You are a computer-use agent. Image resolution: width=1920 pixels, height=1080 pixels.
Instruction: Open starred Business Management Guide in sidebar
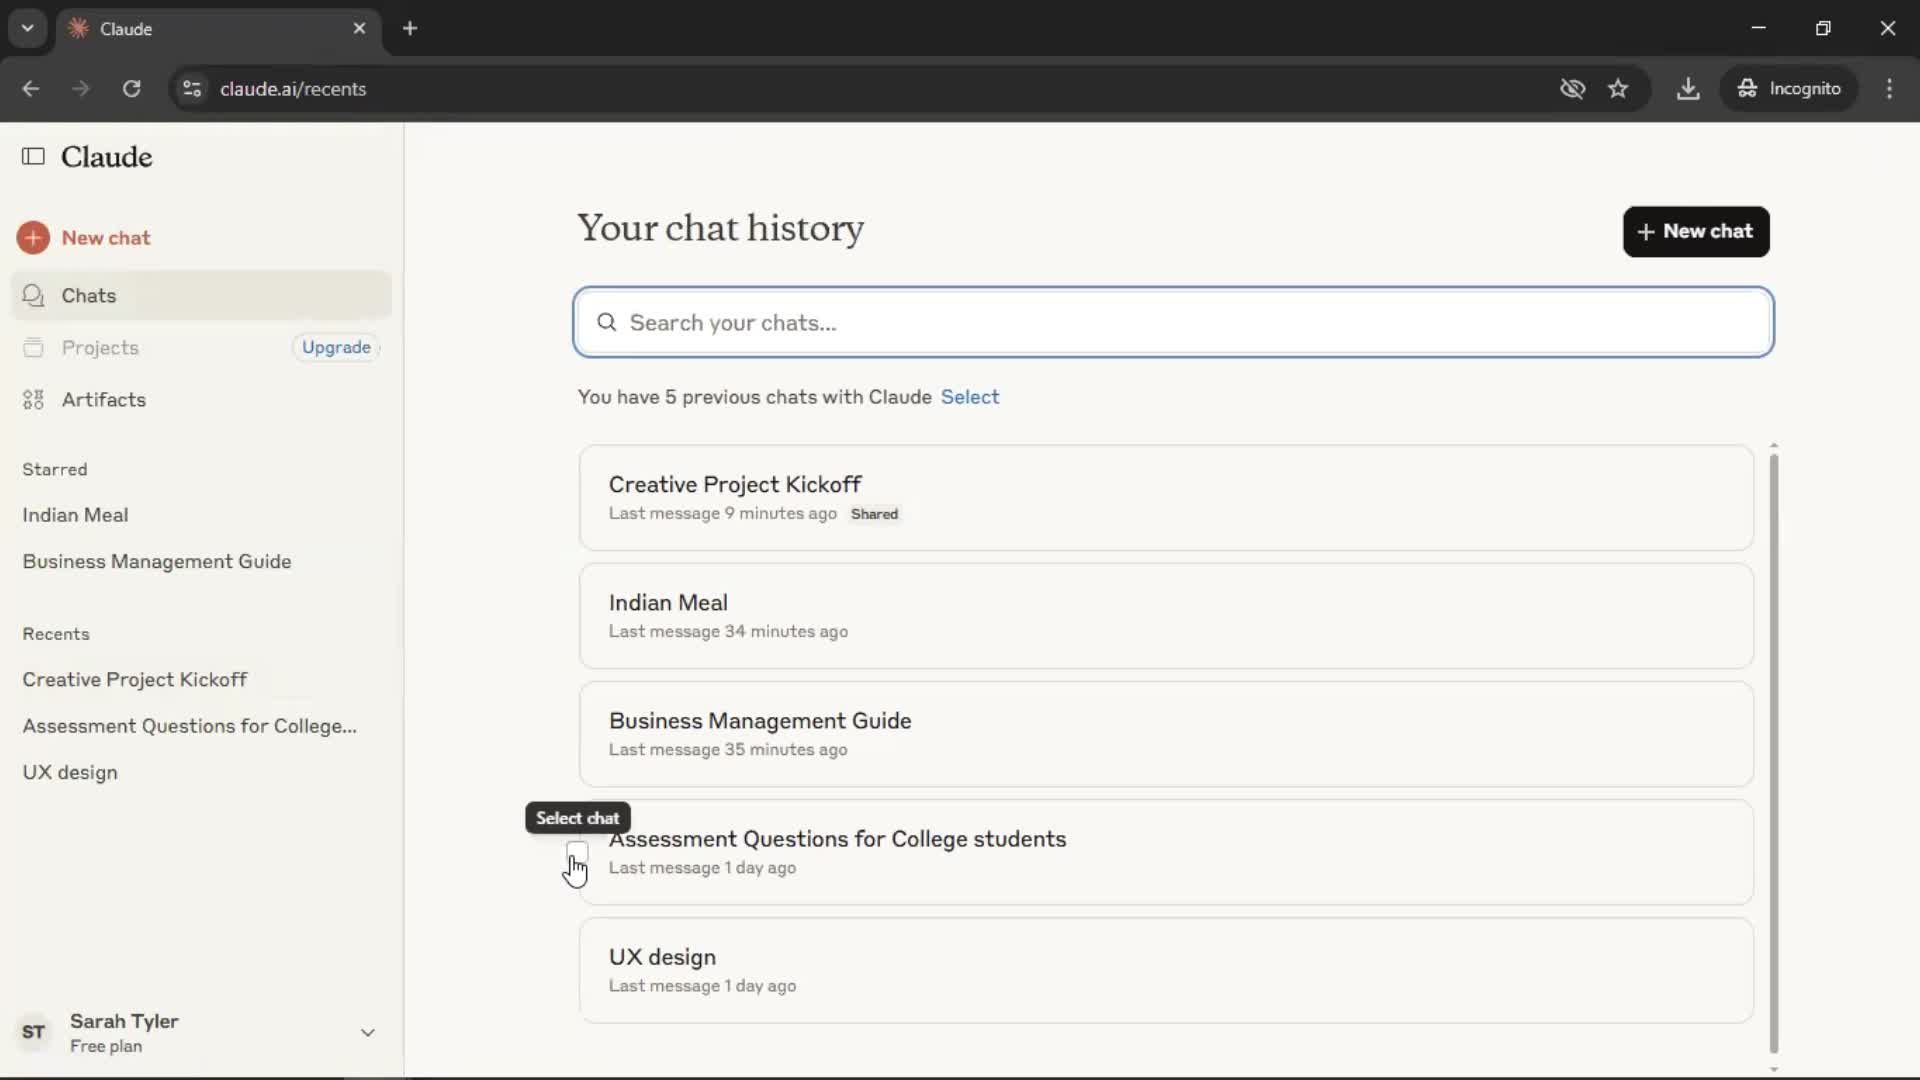[x=157, y=562]
